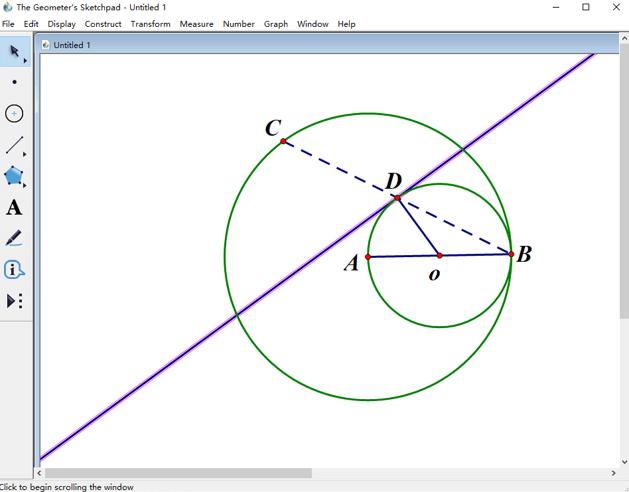Image resolution: width=629 pixels, height=492 pixels.
Task: Open the Edit menu
Action: click(31, 24)
